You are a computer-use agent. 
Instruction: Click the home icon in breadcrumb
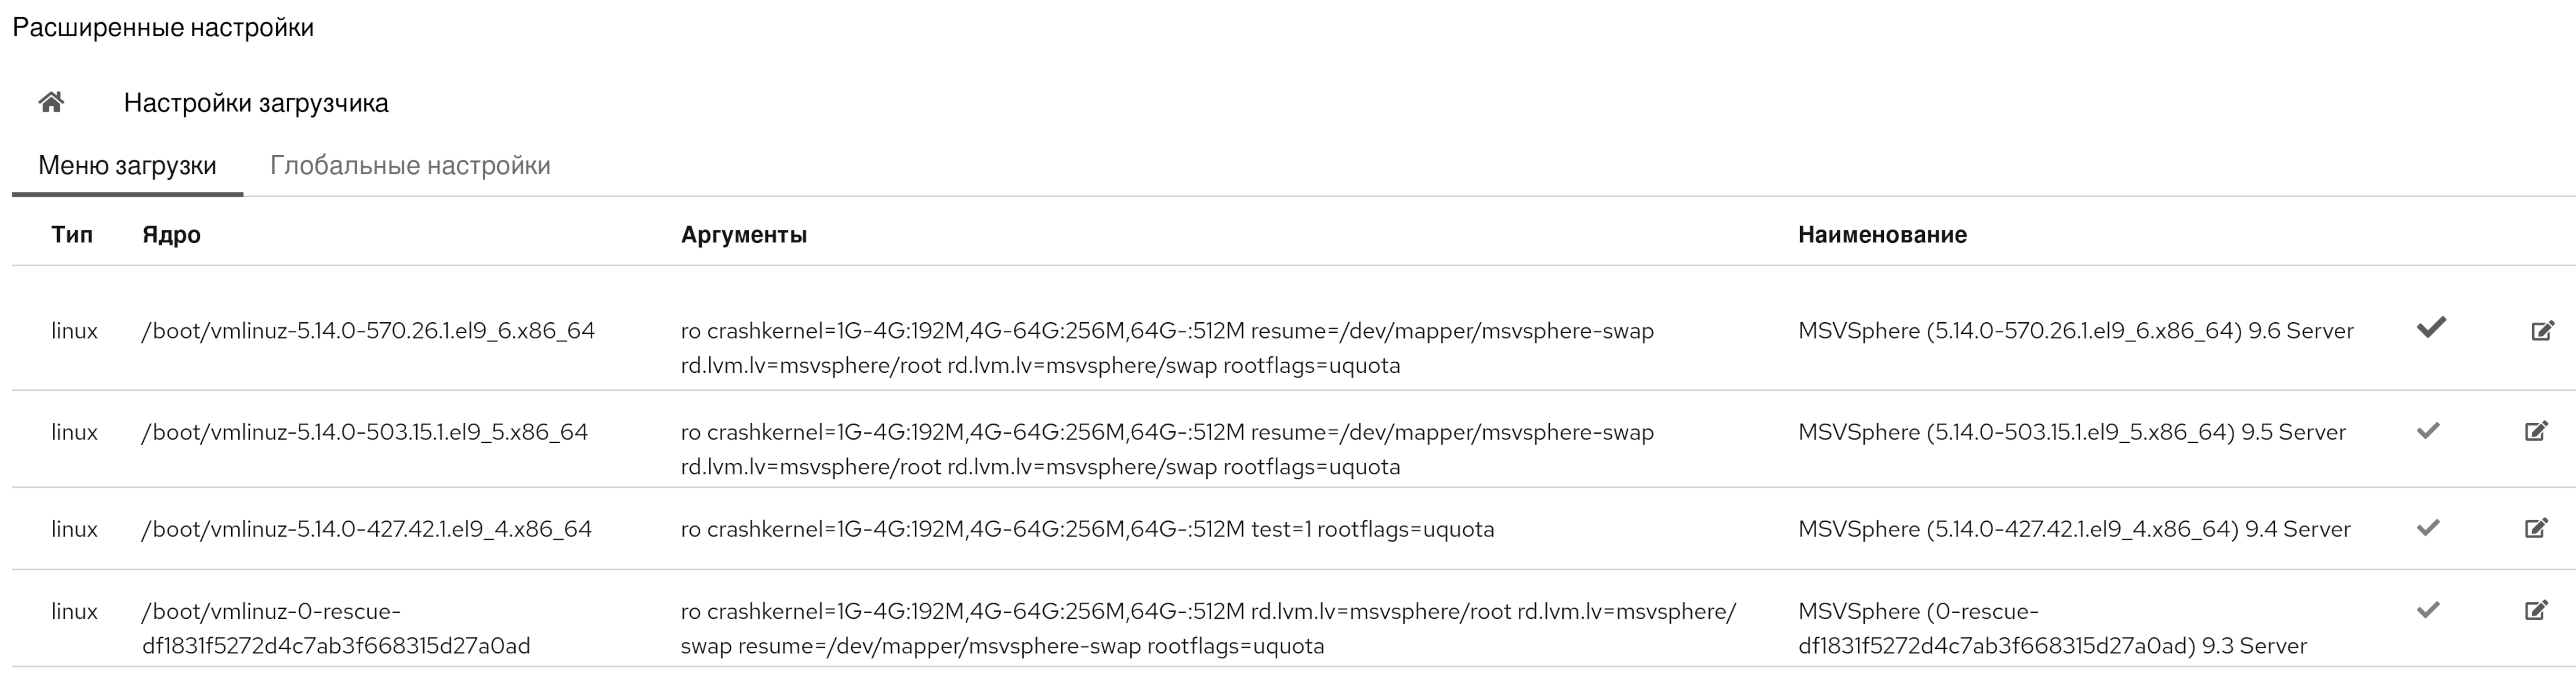(x=51, y=102)
